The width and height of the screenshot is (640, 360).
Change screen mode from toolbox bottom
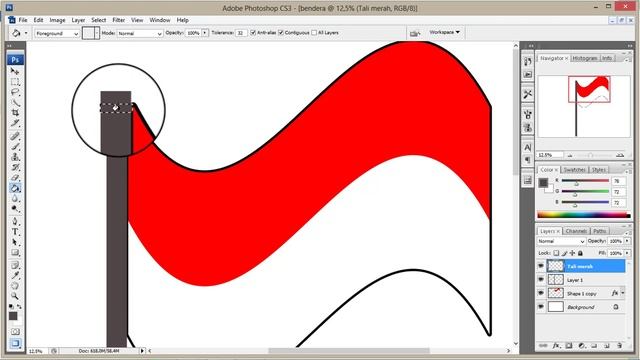15,343
